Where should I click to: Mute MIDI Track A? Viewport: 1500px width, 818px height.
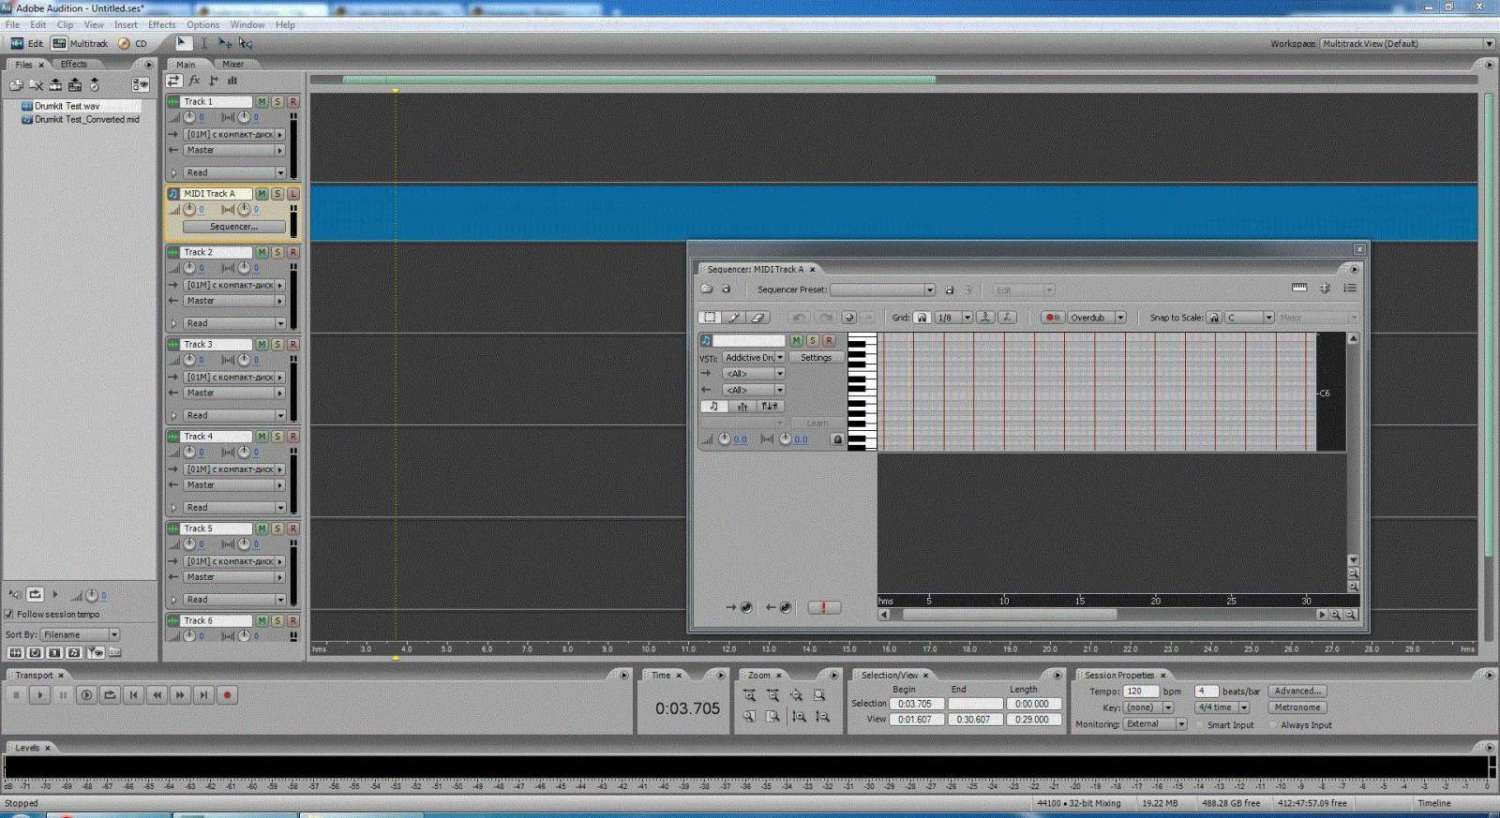click(262, 194)
